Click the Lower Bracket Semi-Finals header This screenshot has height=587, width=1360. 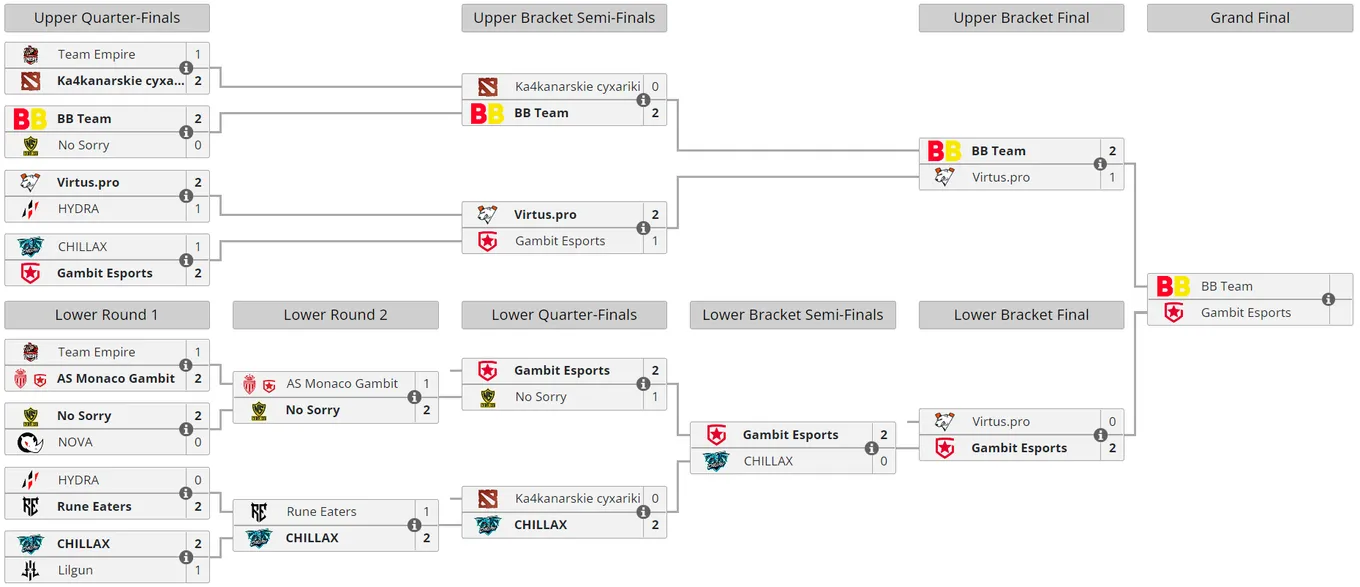point(793,315)
